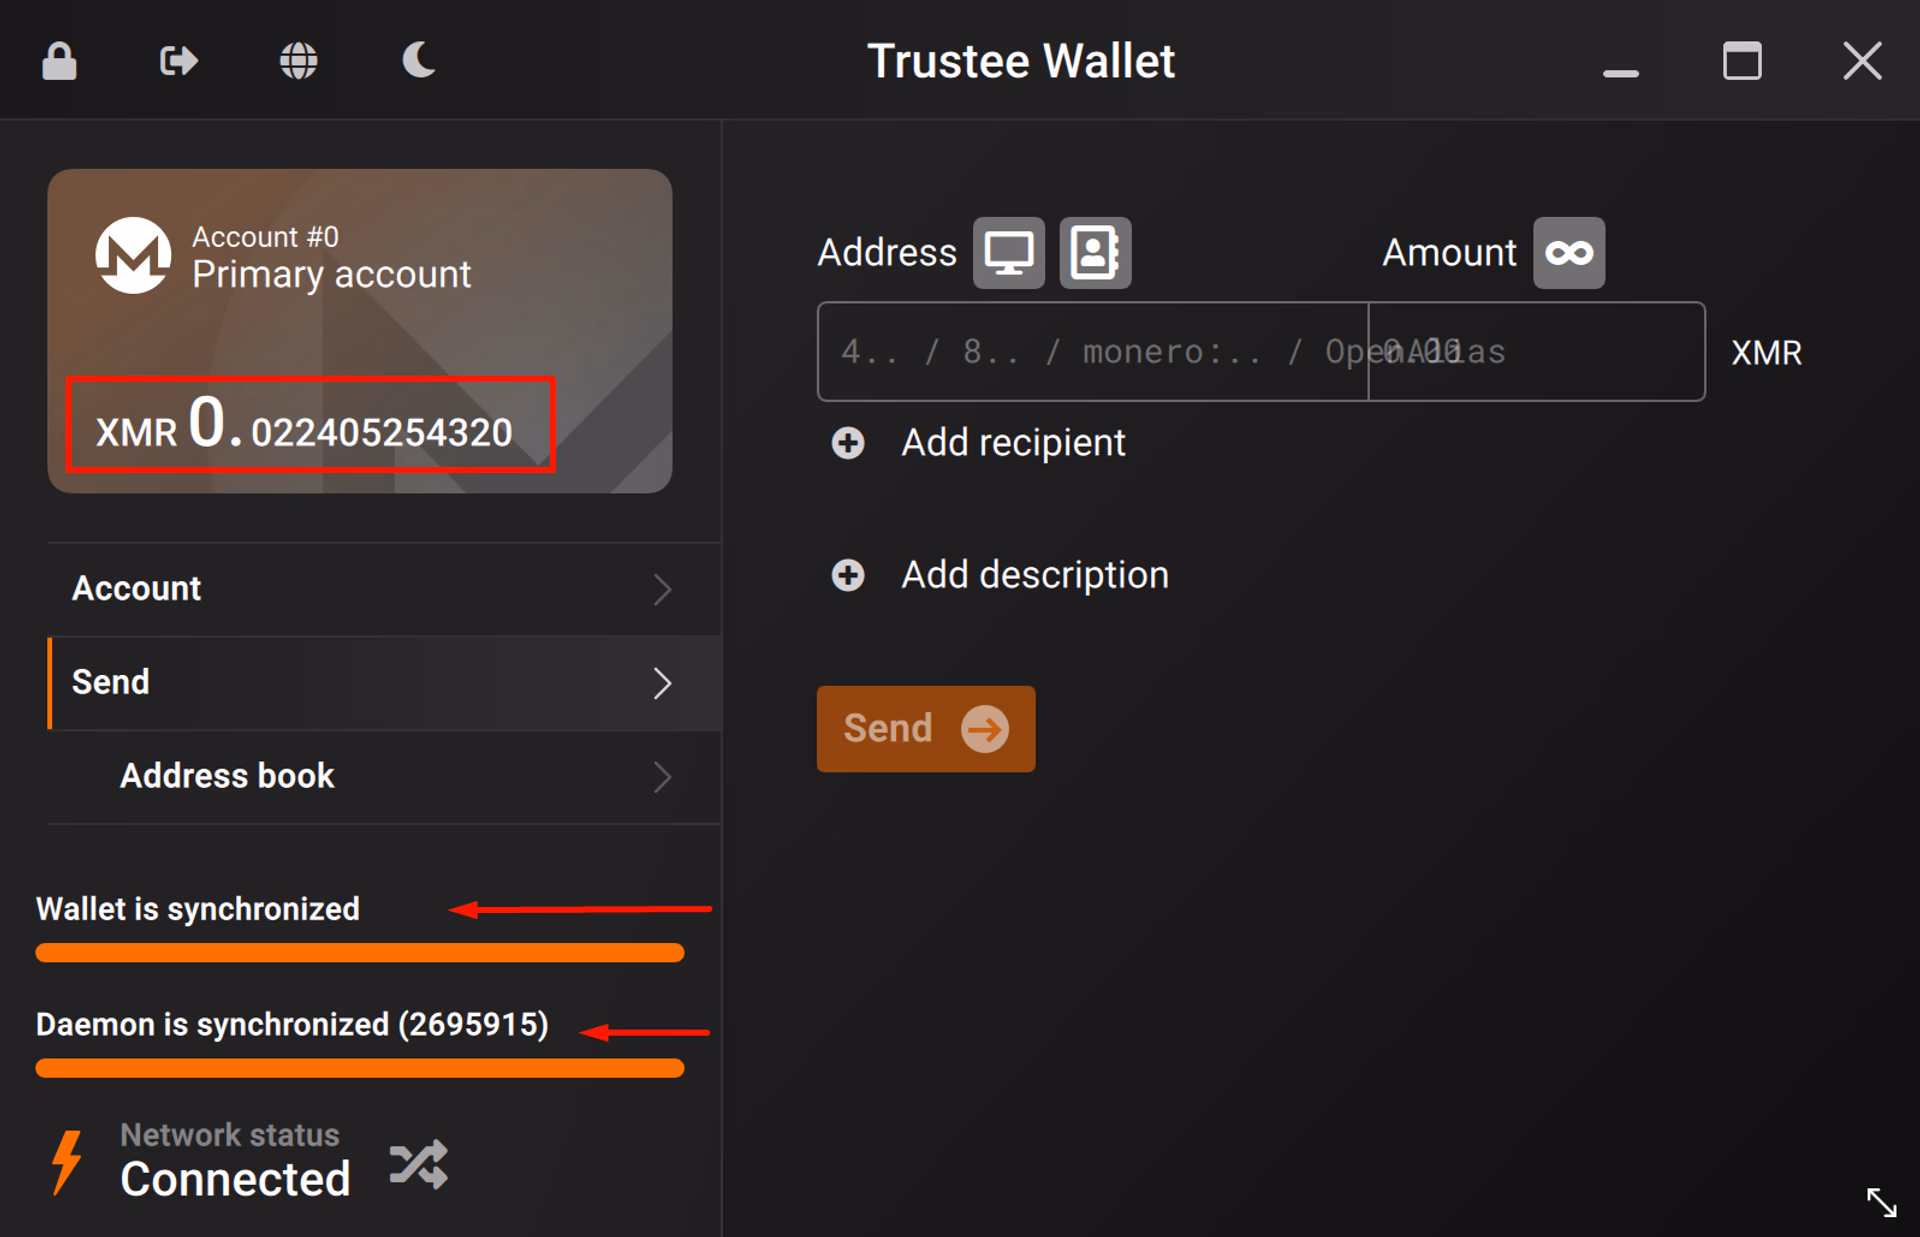Toggle dark mode with the moon icon
The height and width of the screenshot is (1237, 1920).
coord(419,60)
